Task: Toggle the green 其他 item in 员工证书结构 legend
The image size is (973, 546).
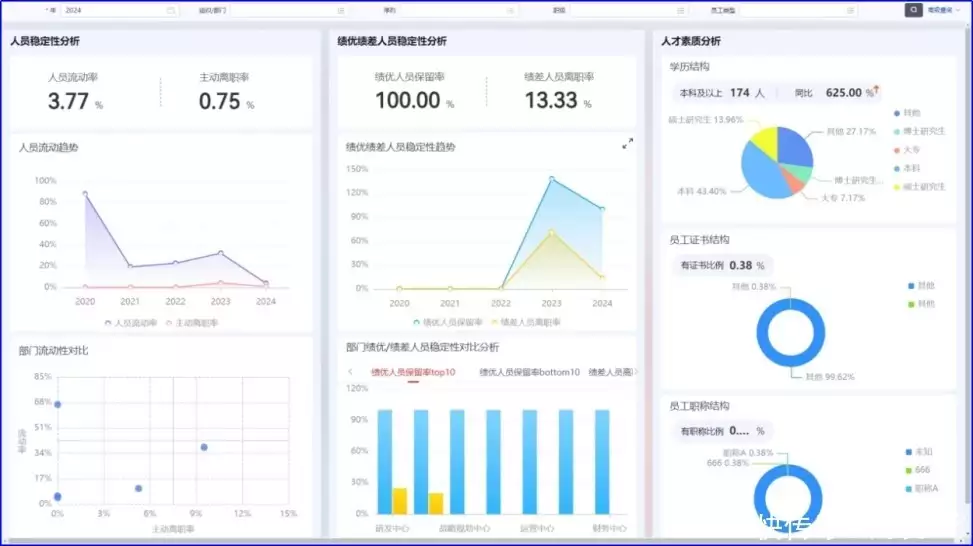Action: (x=921, y=304)
